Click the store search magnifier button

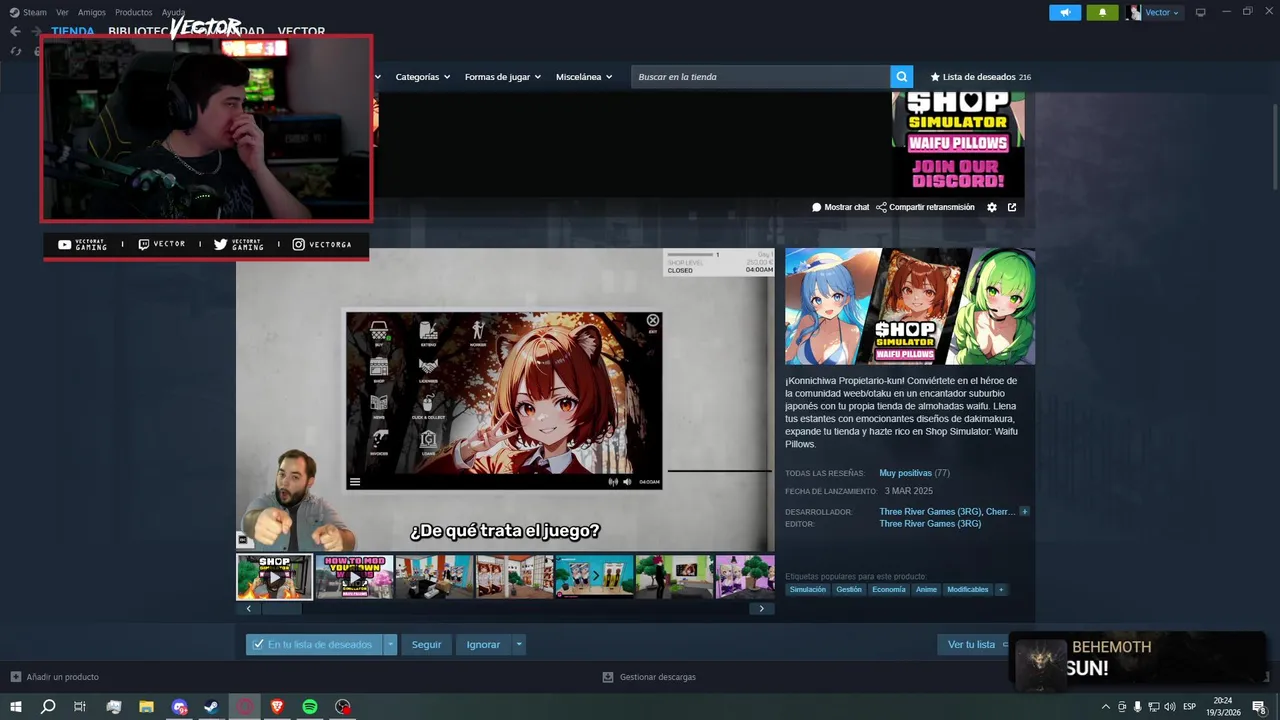point(902,77)
